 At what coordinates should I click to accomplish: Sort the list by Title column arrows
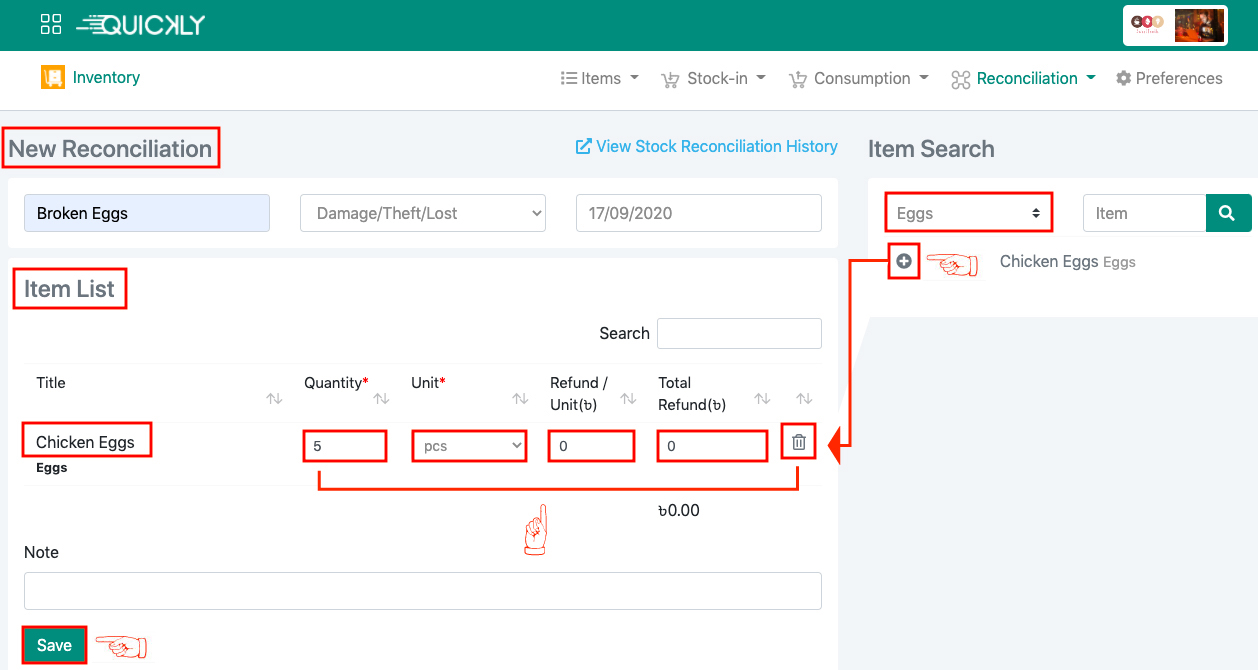pos(274,399)
